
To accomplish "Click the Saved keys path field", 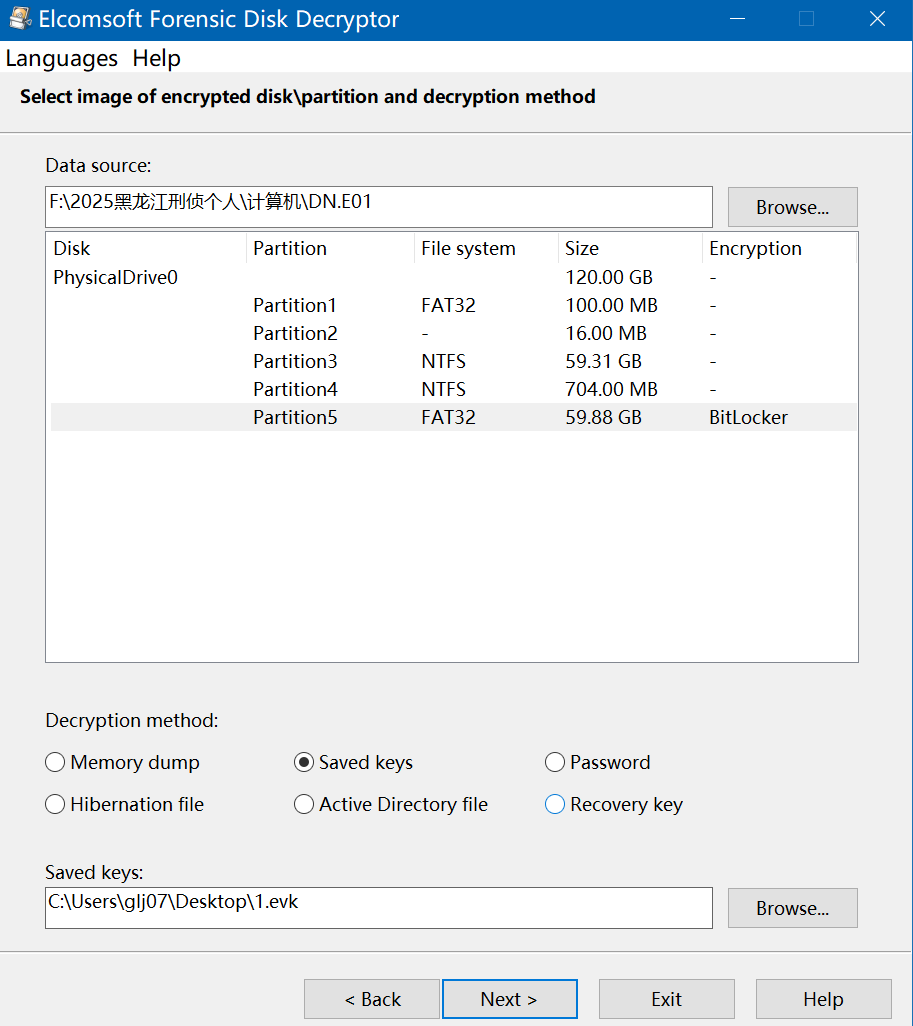I will (x=378, y=907).
